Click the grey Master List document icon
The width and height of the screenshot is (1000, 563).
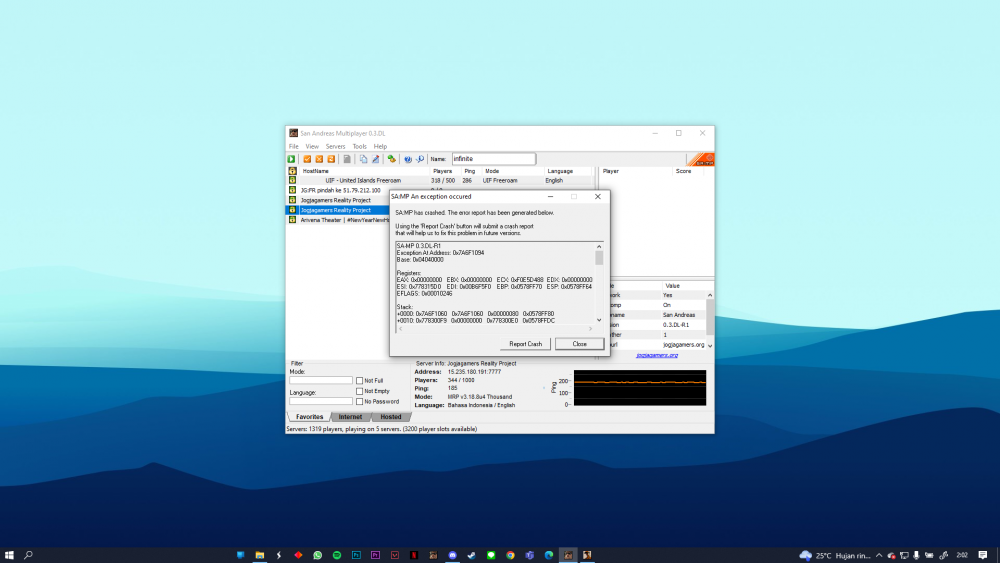pyautogui.click(x=347, y=159)
